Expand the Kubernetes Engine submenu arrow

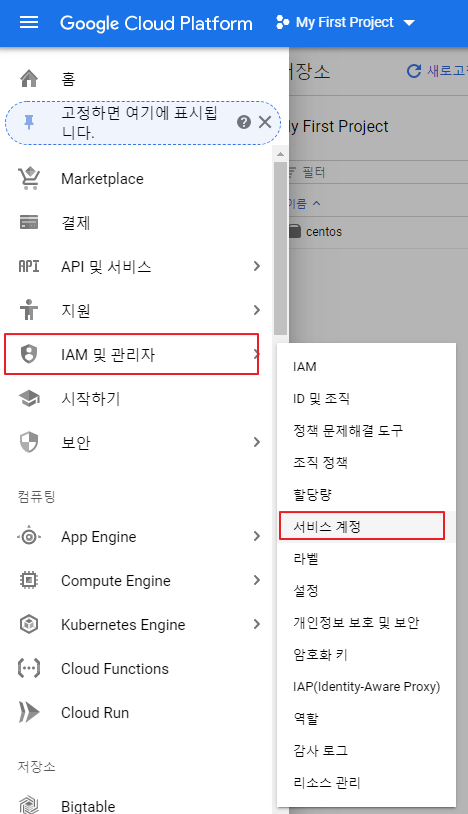(256, 624)
